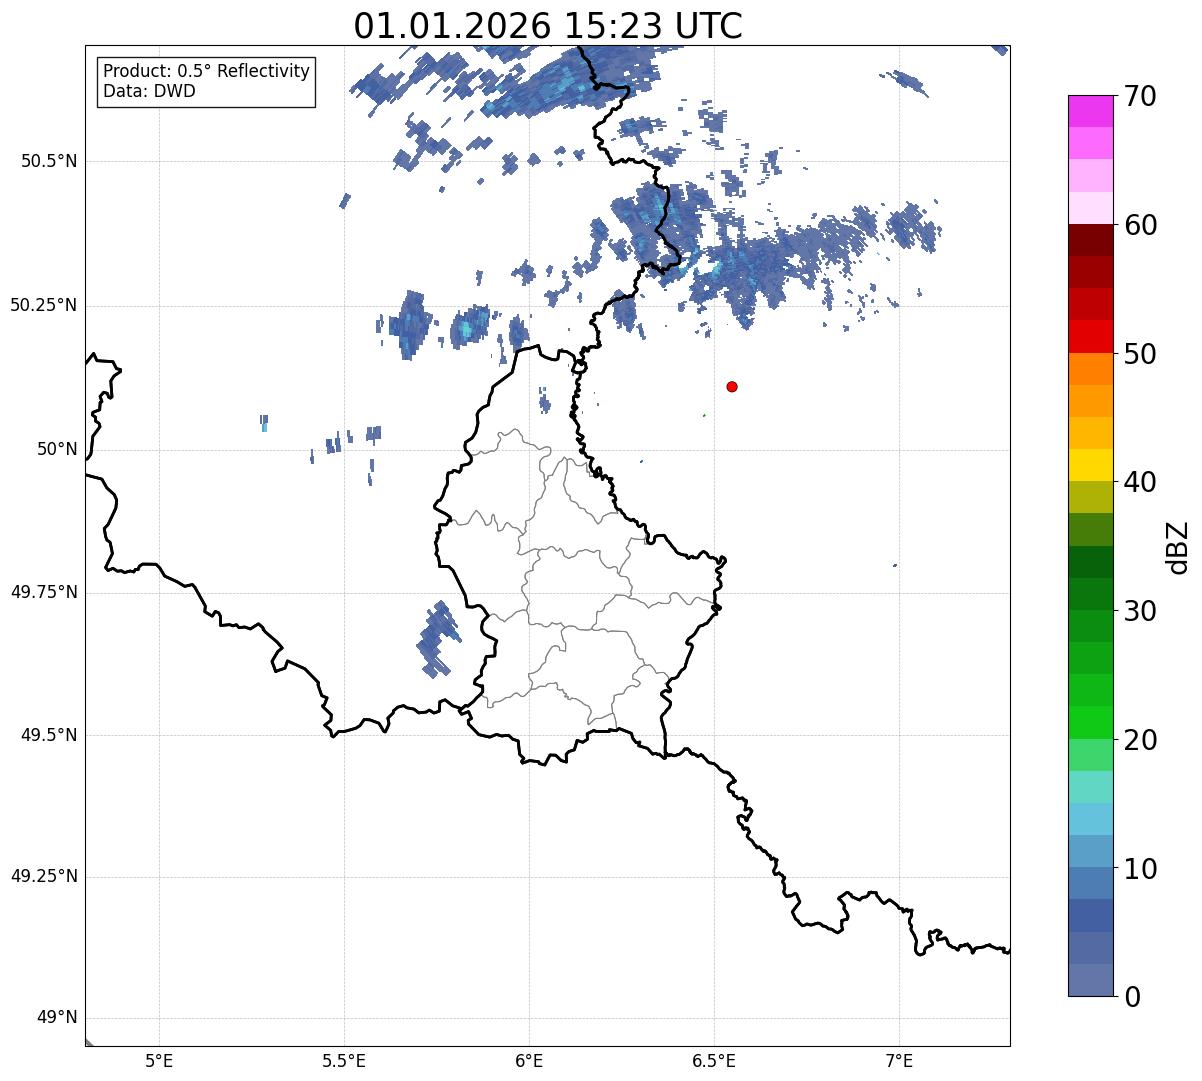Click the 30 dBZ colorbar tick label
Viewport: 1202px width, 1081px height.
1140,611
